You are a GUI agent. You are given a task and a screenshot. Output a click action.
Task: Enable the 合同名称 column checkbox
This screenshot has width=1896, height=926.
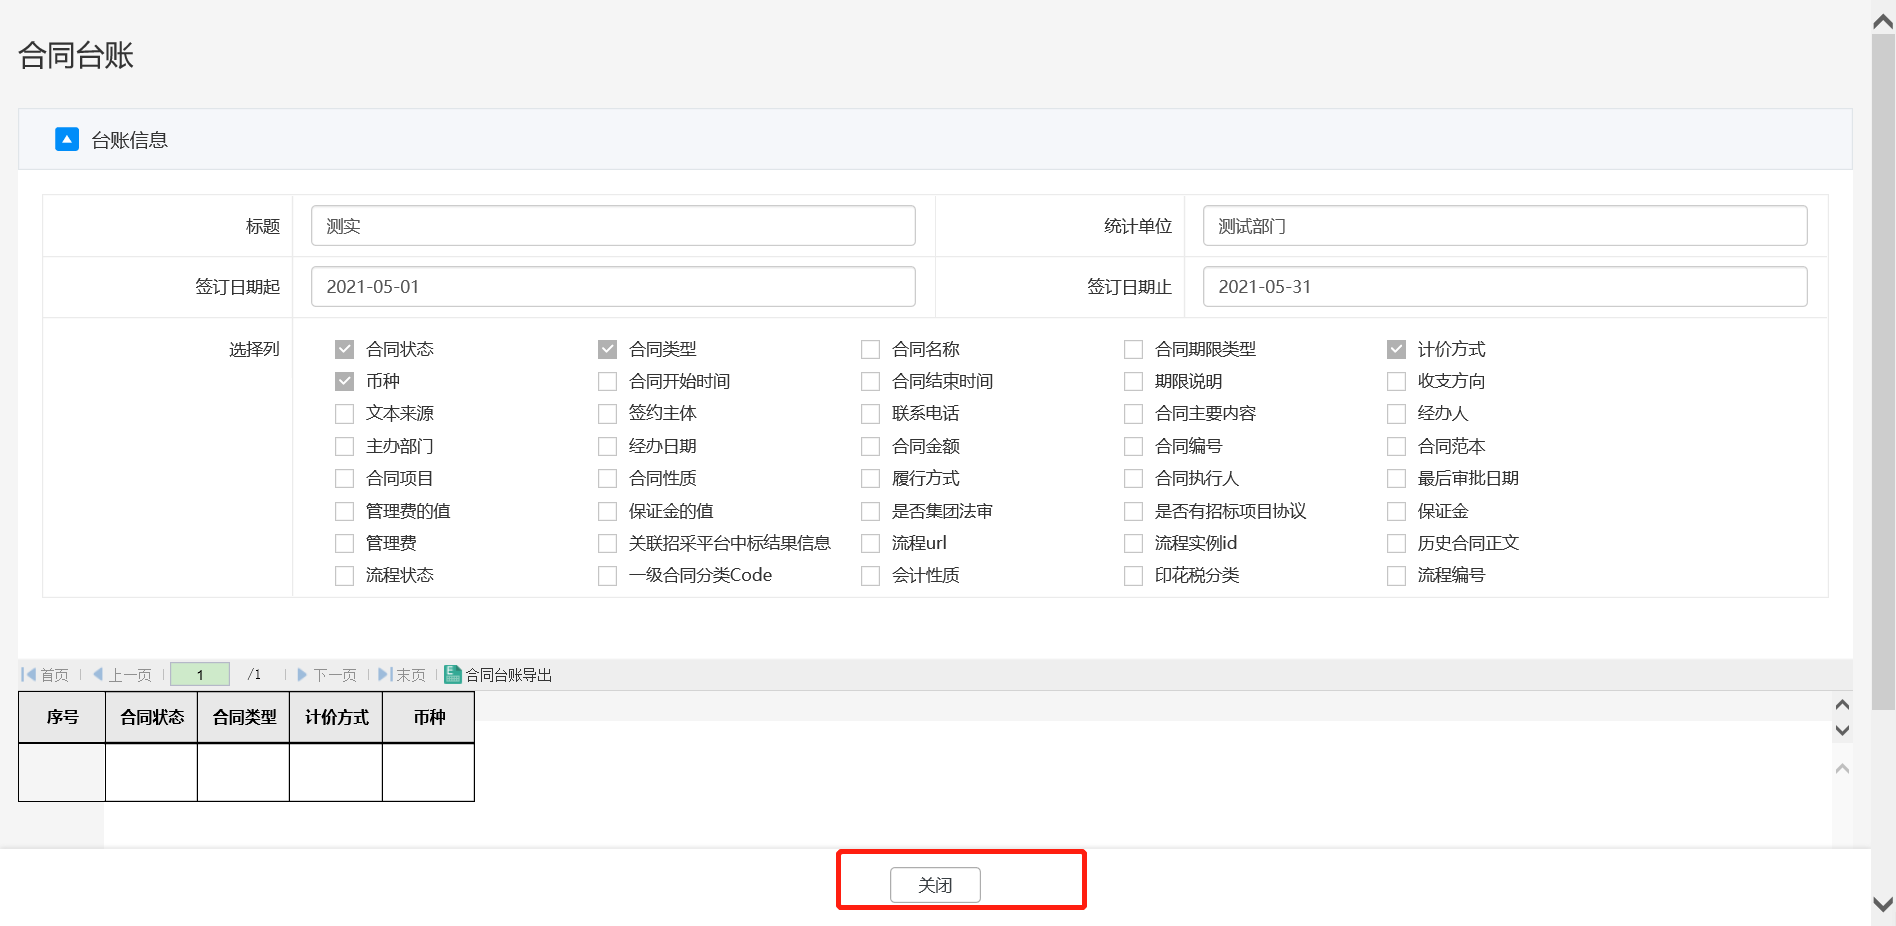871,349
